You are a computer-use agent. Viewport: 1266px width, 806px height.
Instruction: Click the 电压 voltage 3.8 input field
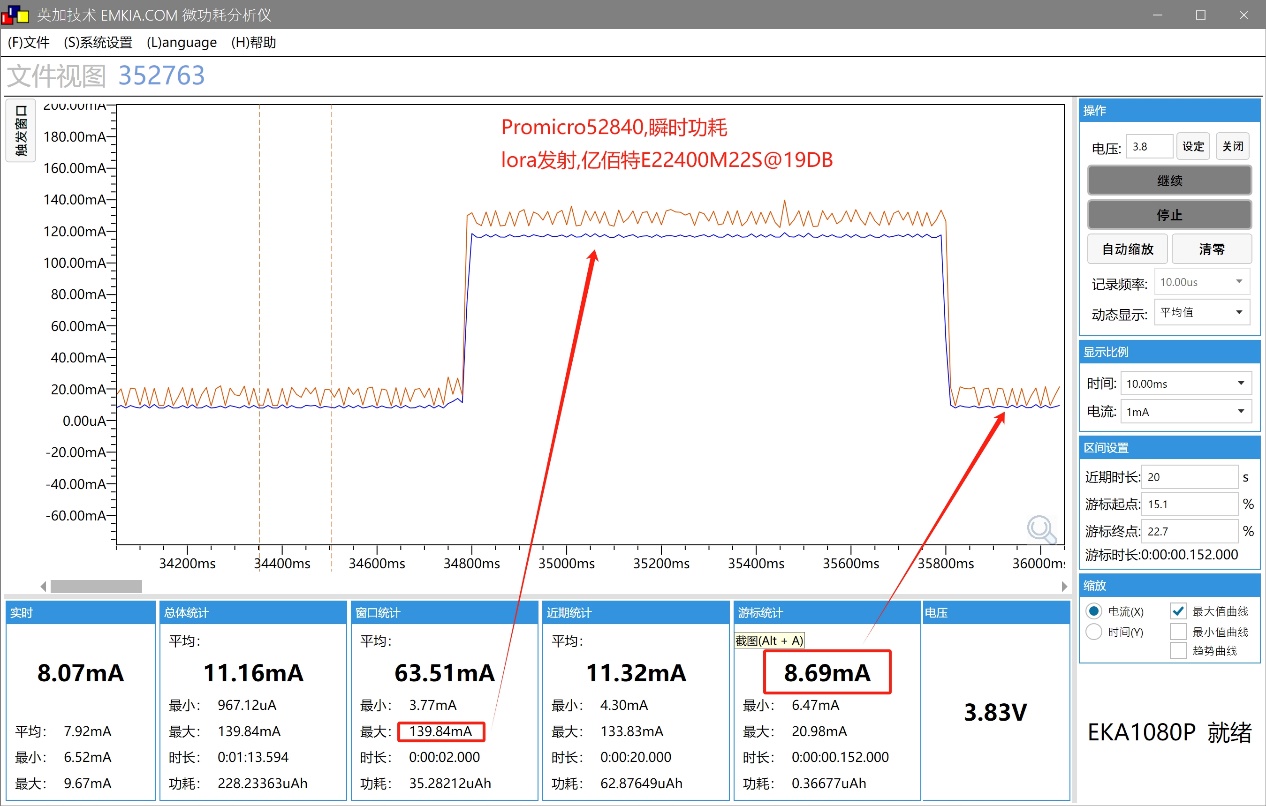point(1148,146)
